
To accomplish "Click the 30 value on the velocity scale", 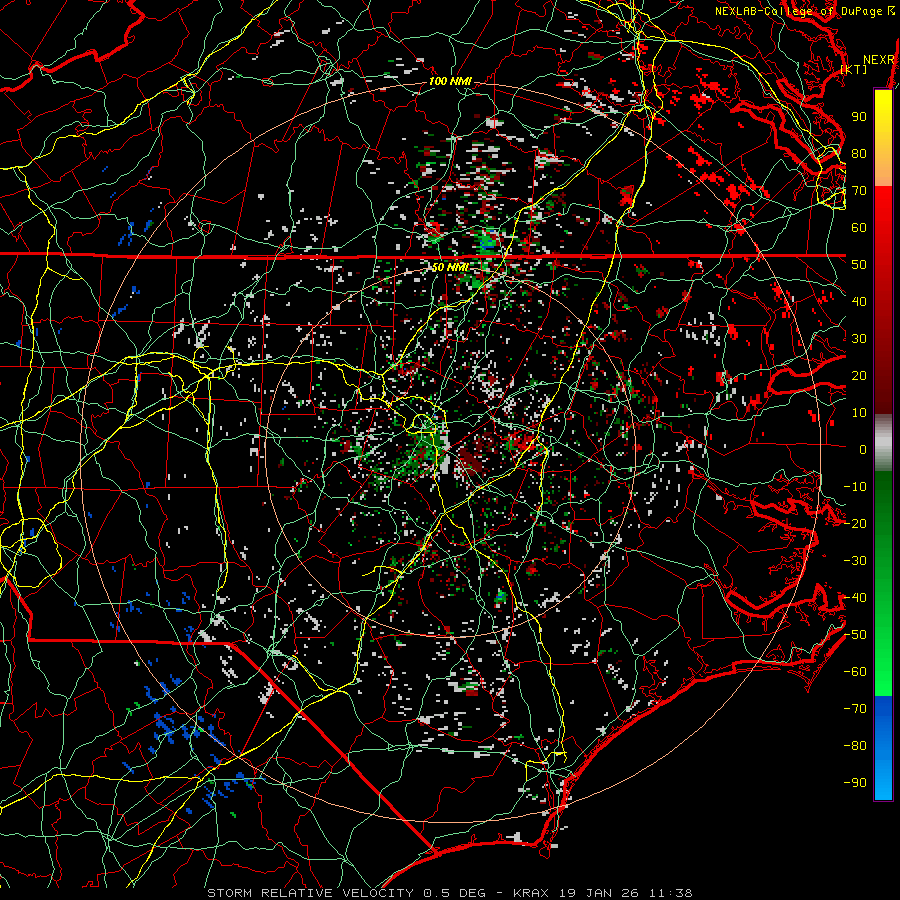I will coord(859,339).
